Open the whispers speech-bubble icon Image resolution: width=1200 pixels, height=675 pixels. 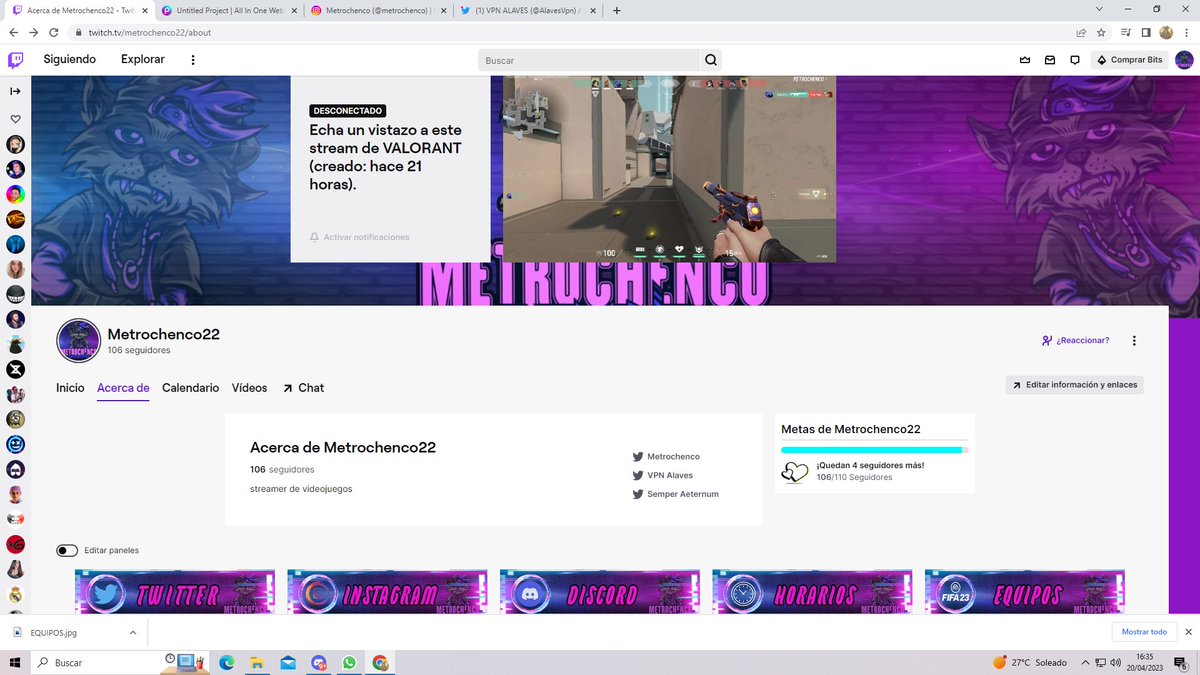(x=1075, y=60)
